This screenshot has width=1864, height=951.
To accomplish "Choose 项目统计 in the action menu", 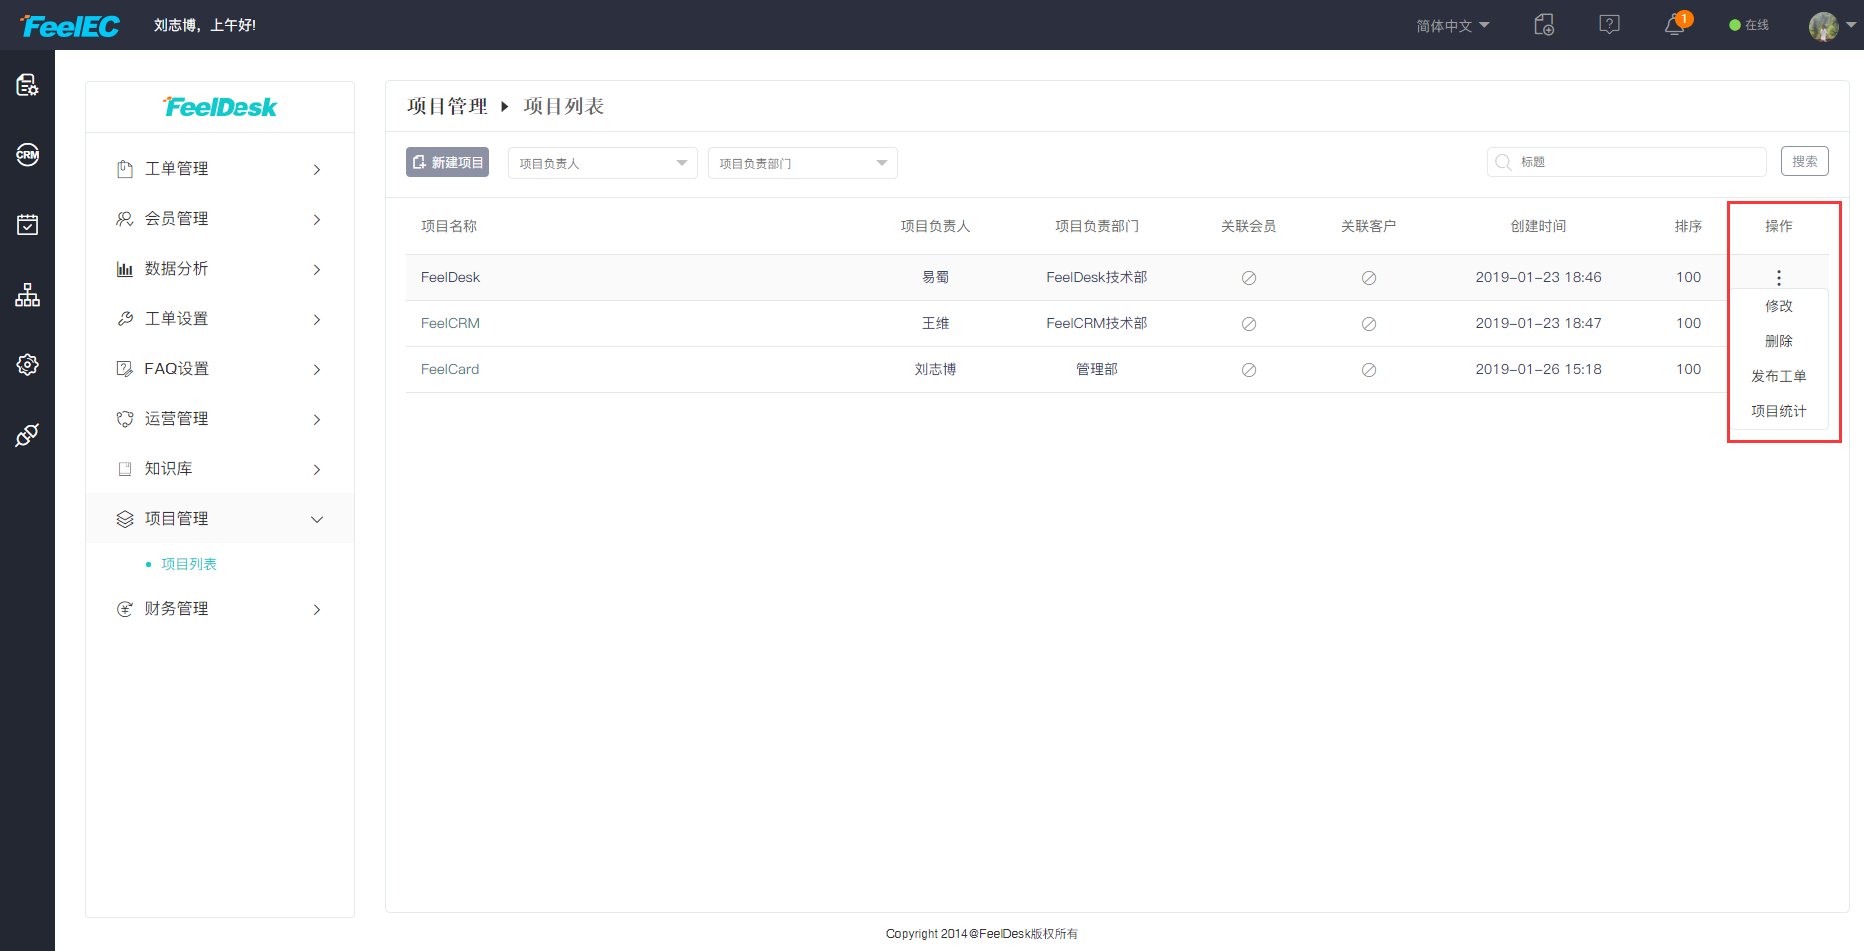I will coord(1779,411).
